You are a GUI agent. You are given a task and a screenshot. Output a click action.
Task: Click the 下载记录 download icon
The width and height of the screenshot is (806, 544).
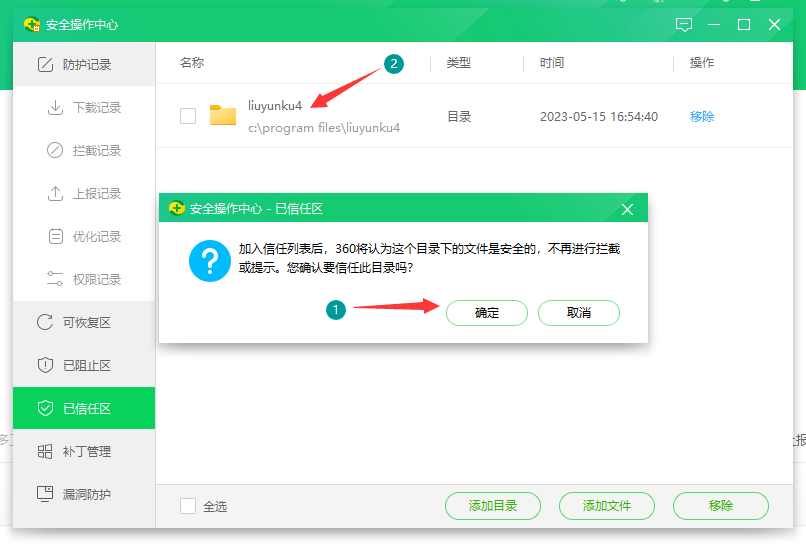[x=55, y=107]
